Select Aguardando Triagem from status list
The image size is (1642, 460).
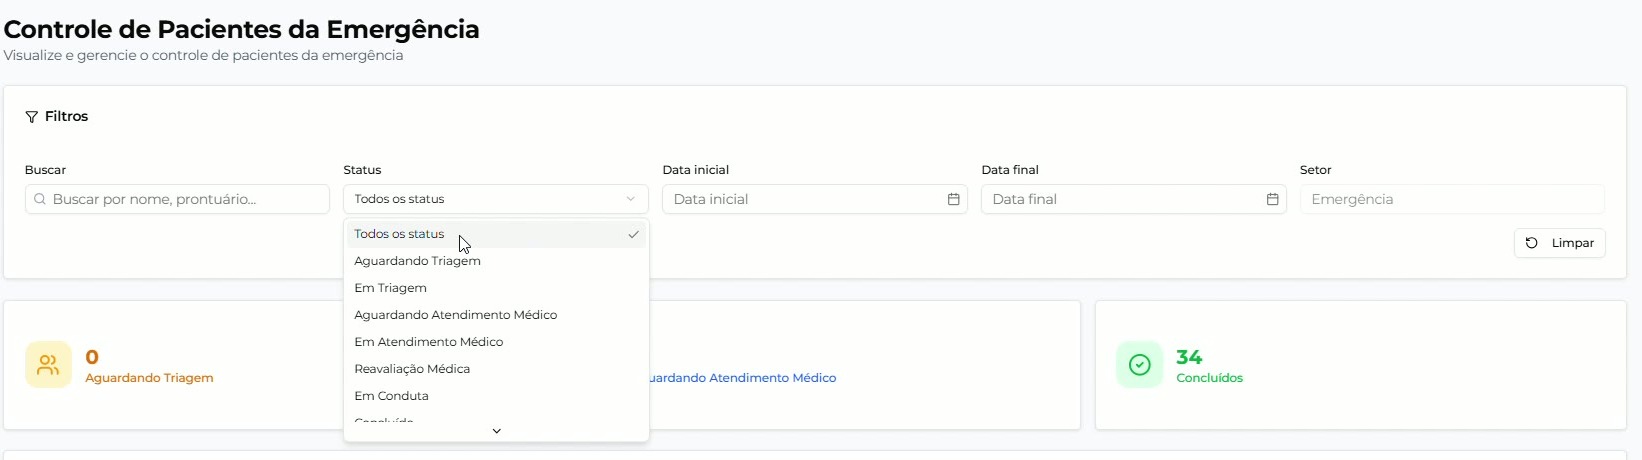(x=496, y=261)
